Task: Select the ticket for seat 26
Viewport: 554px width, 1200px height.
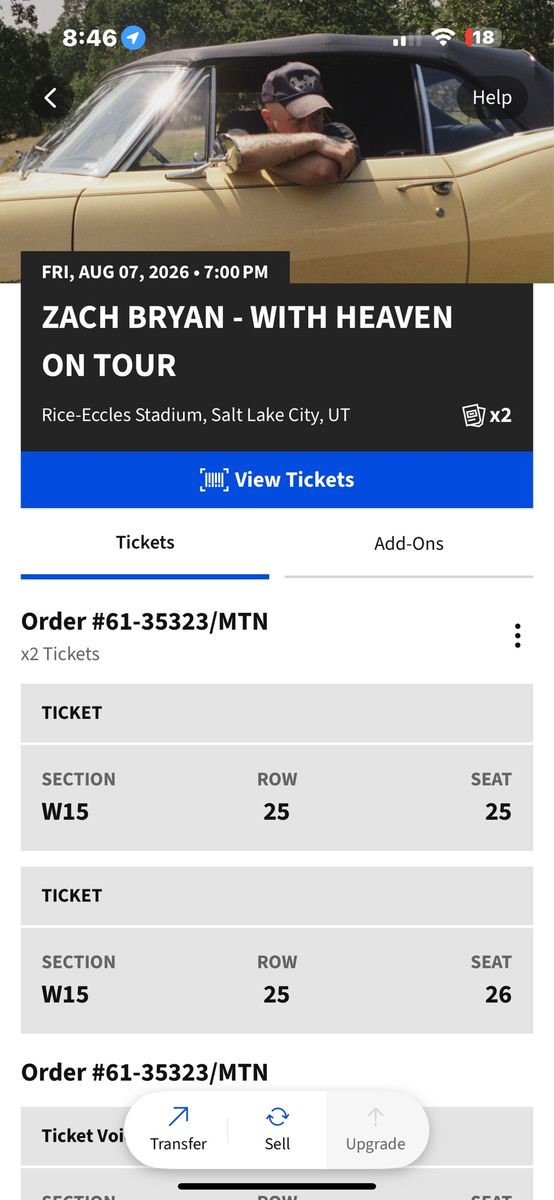Action: pos(277,950)
